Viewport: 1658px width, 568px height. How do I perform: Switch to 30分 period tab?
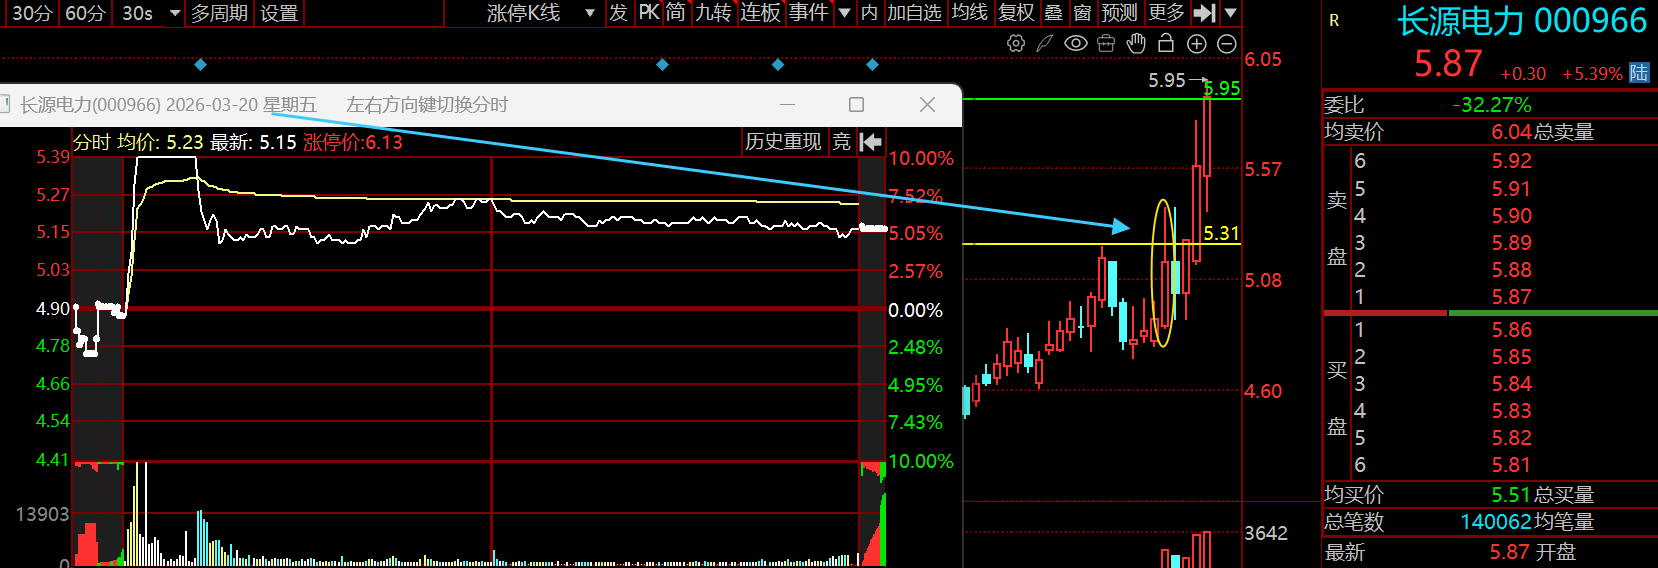(31, 13)
